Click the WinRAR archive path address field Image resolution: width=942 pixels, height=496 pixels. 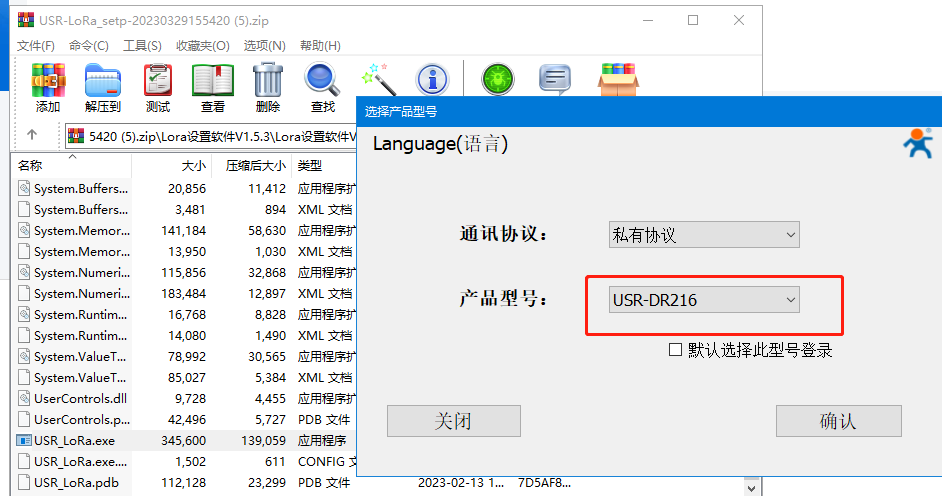click(211, 136)
